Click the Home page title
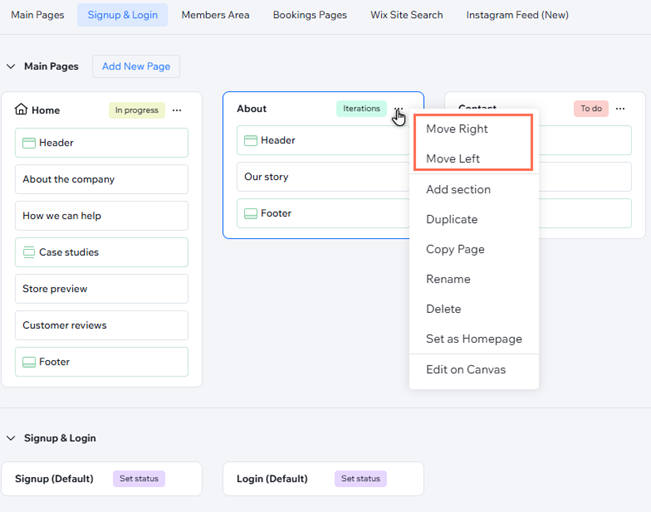The width and height of the screenshot is (651, 512). point(46,110)
